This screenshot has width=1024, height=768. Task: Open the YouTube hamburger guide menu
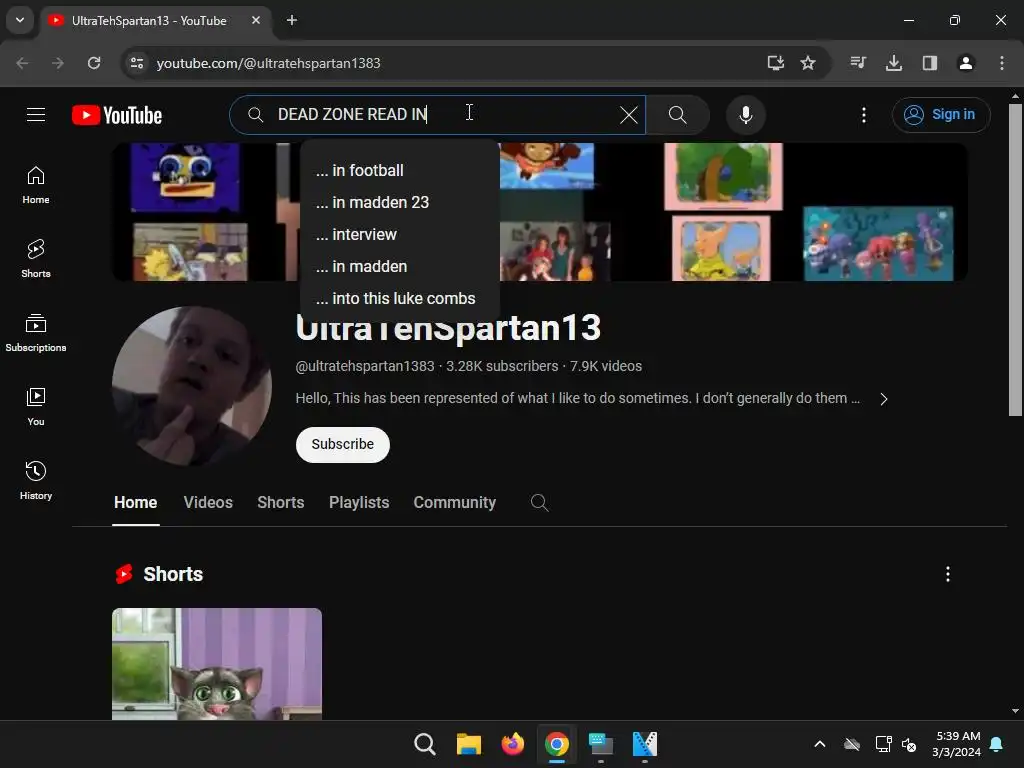pos(36,115)
